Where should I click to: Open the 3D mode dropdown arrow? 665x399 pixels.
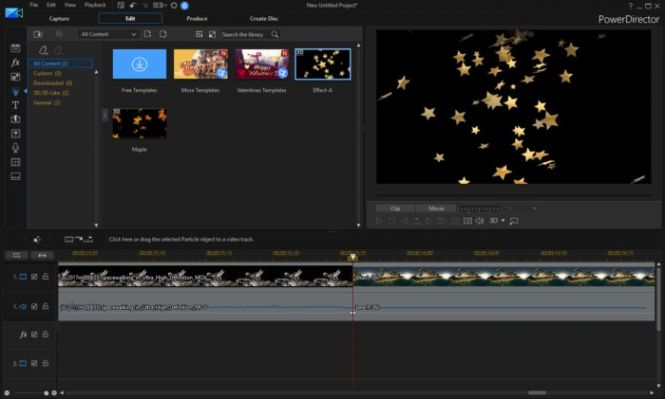click(x=503, y=221)
